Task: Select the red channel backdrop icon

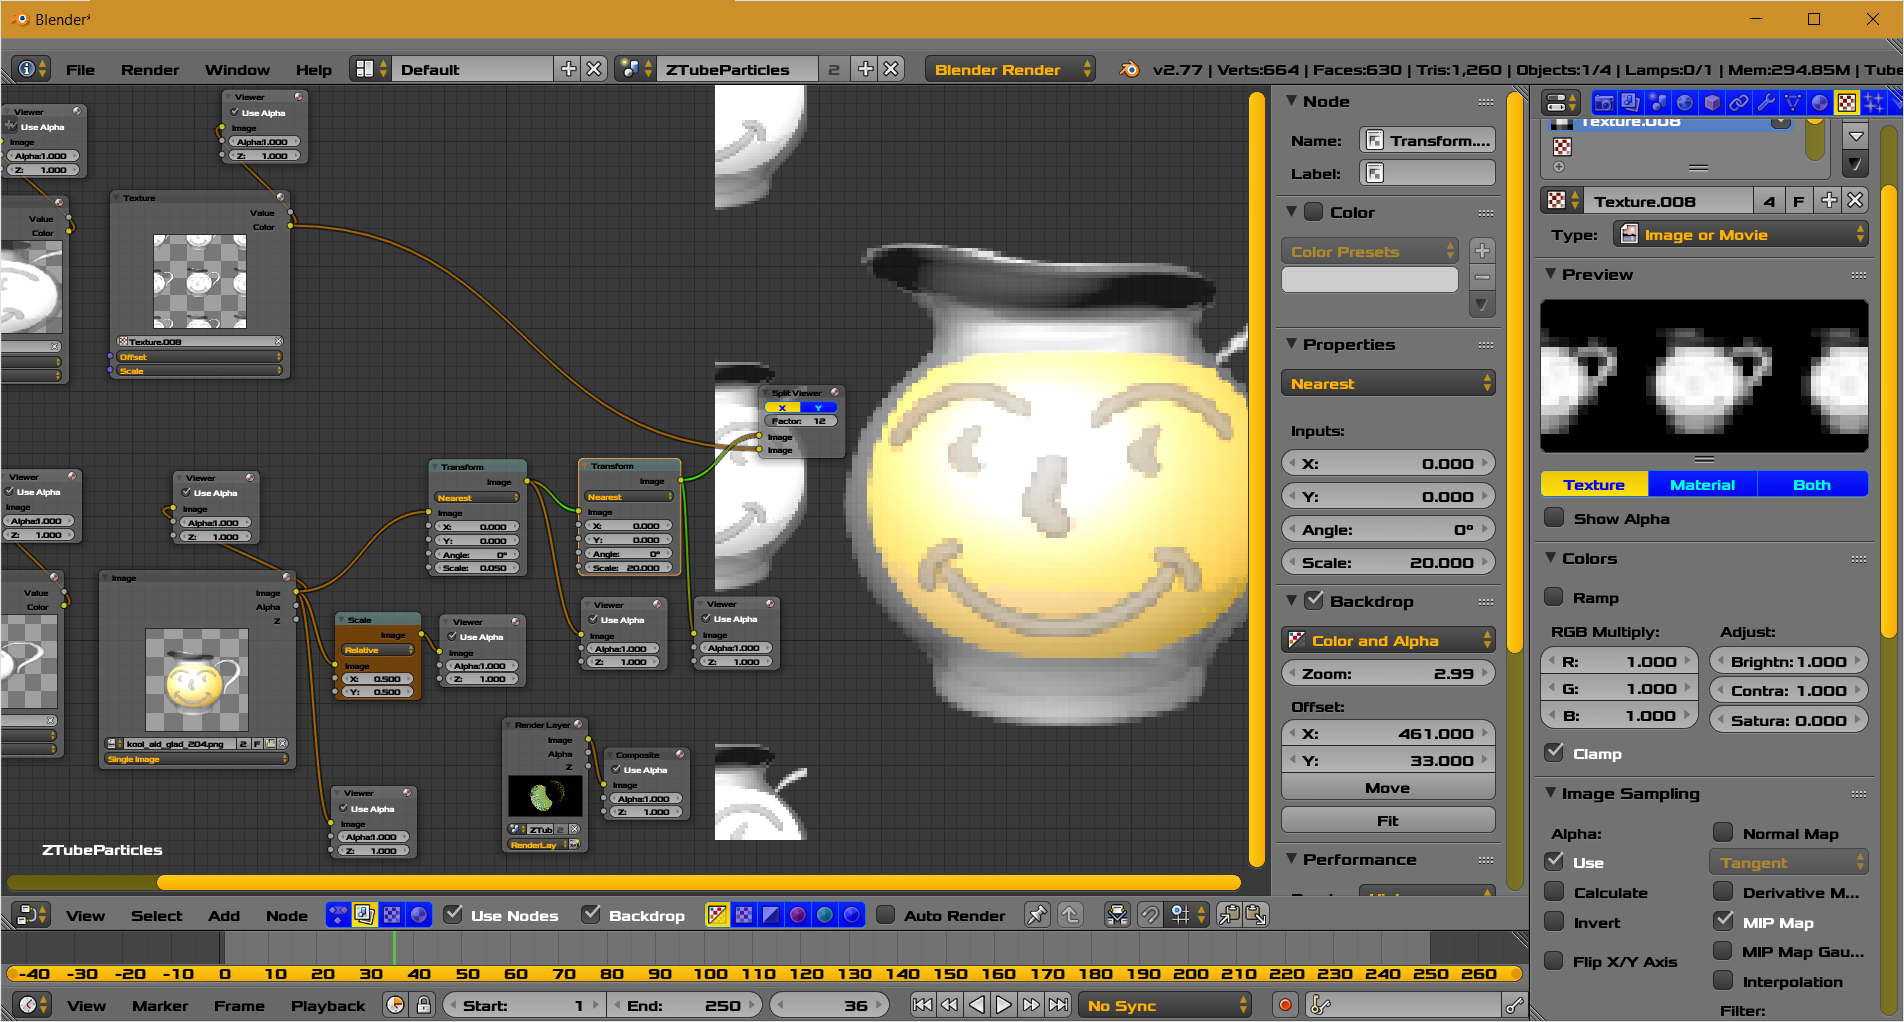Action: coord(798,914)
